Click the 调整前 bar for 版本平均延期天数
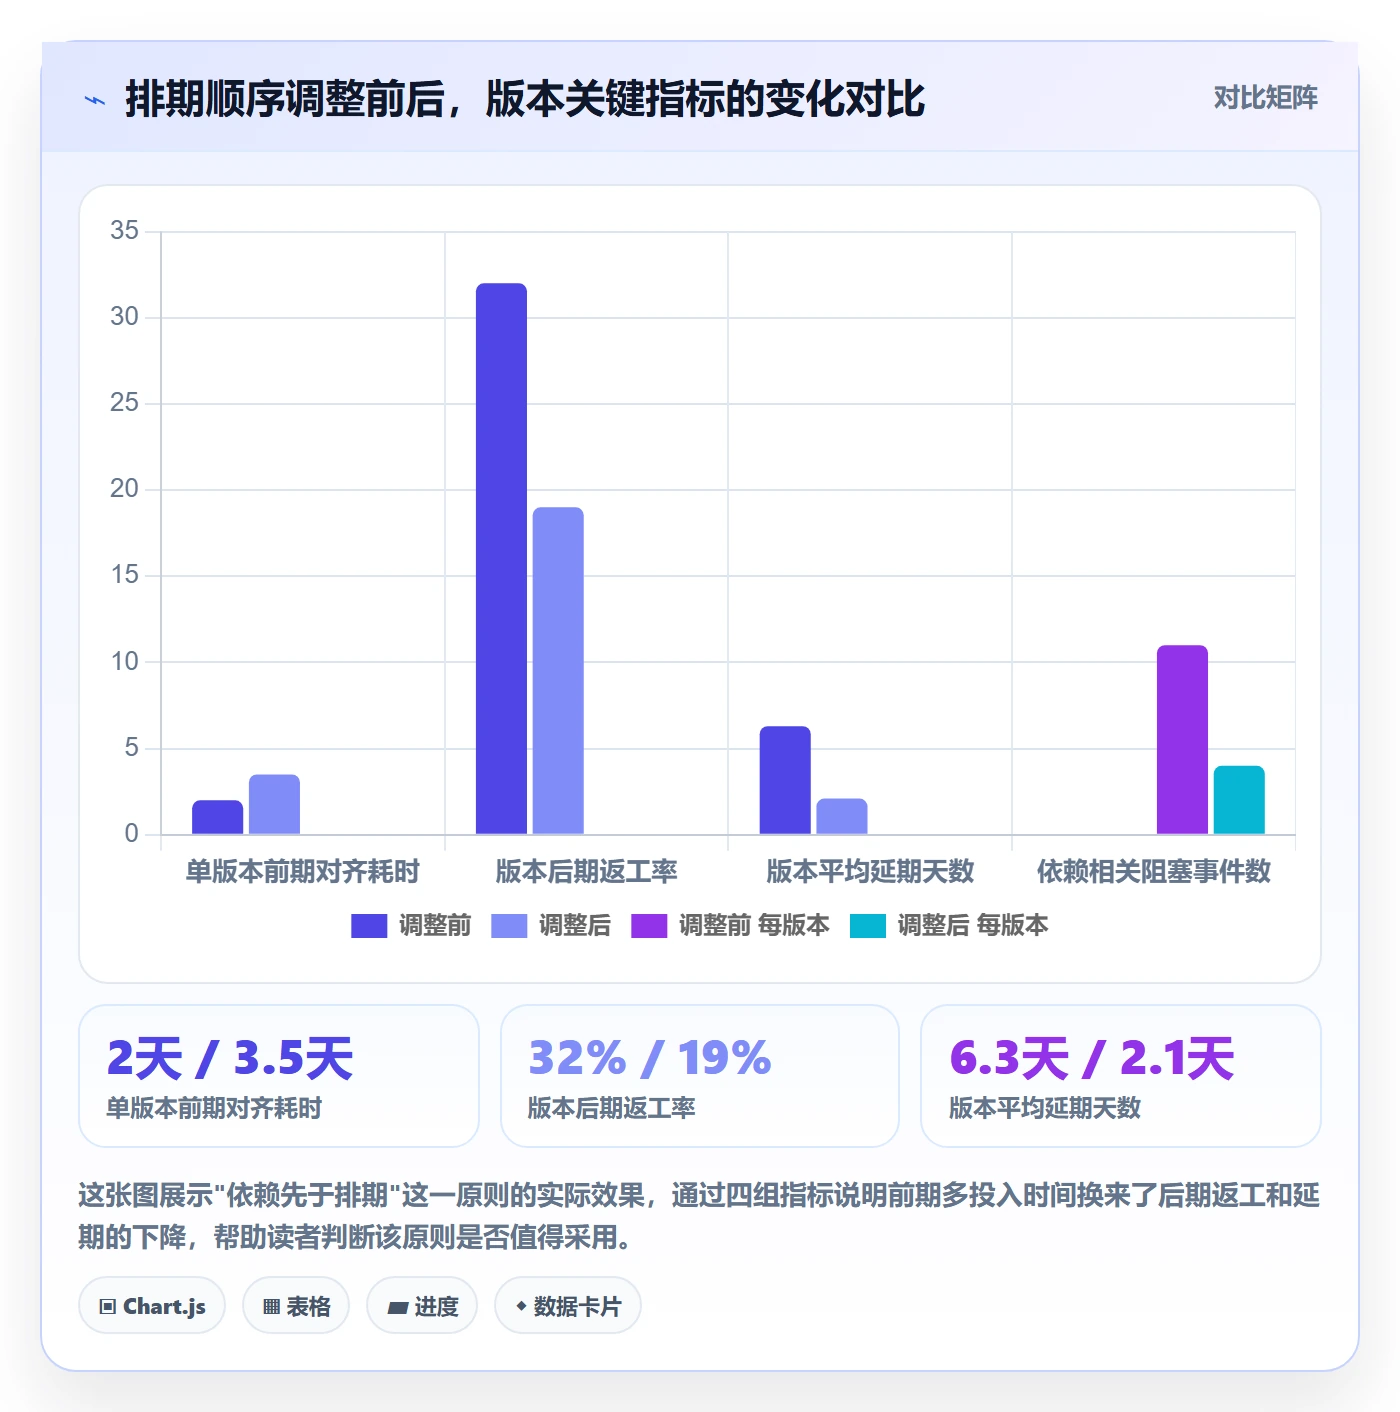1400x1412 pixels. pos(785,780)
